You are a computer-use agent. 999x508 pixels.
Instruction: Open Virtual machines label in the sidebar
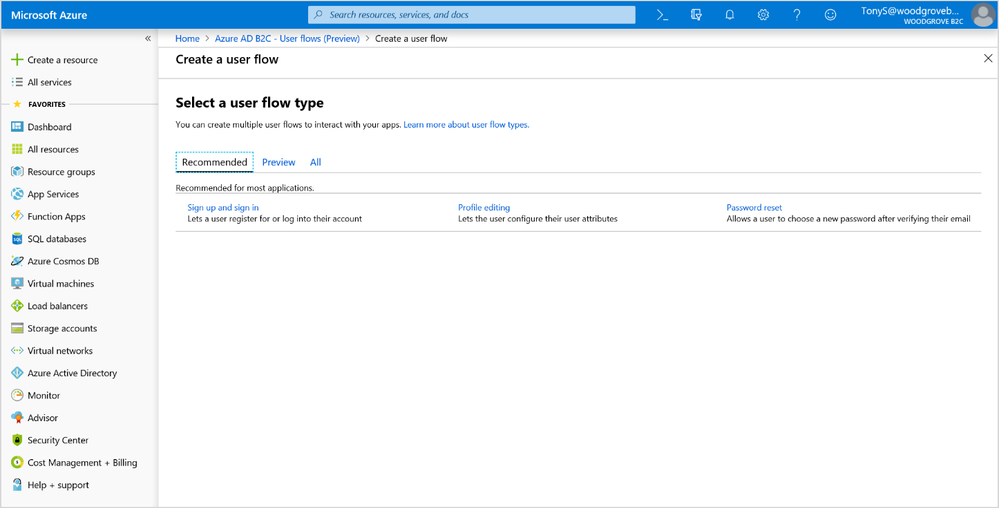coord(61,283)
